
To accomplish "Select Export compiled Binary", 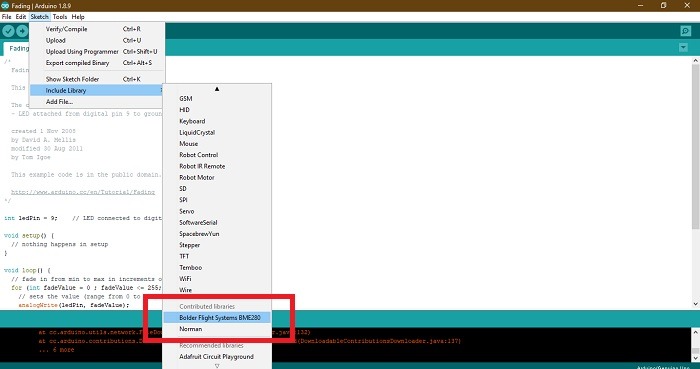I will pyautogui.click(x=97, y=63).
